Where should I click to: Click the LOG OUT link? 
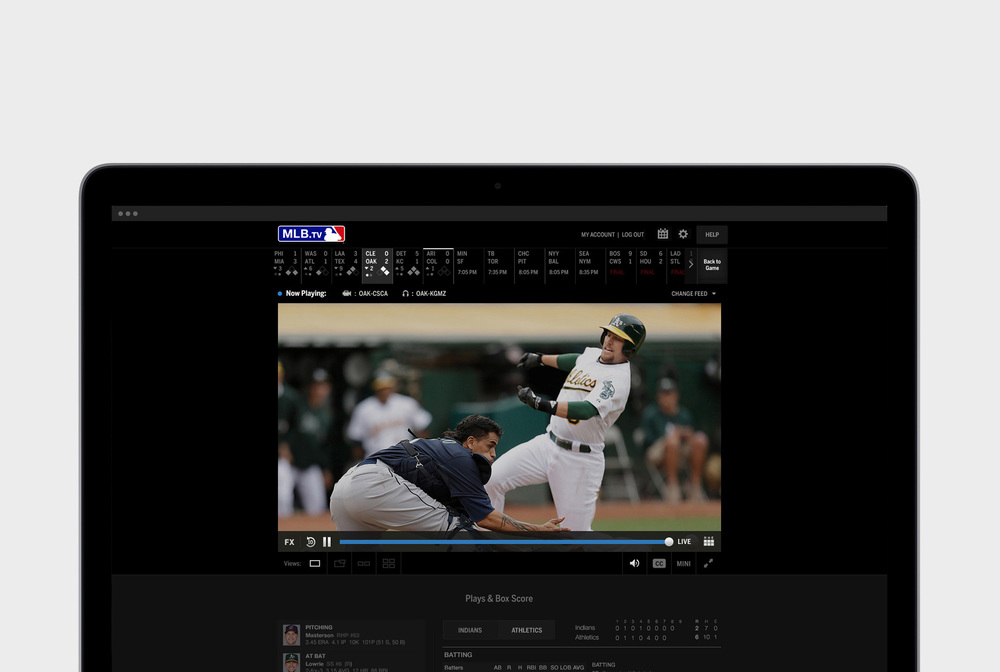[633, 235]
